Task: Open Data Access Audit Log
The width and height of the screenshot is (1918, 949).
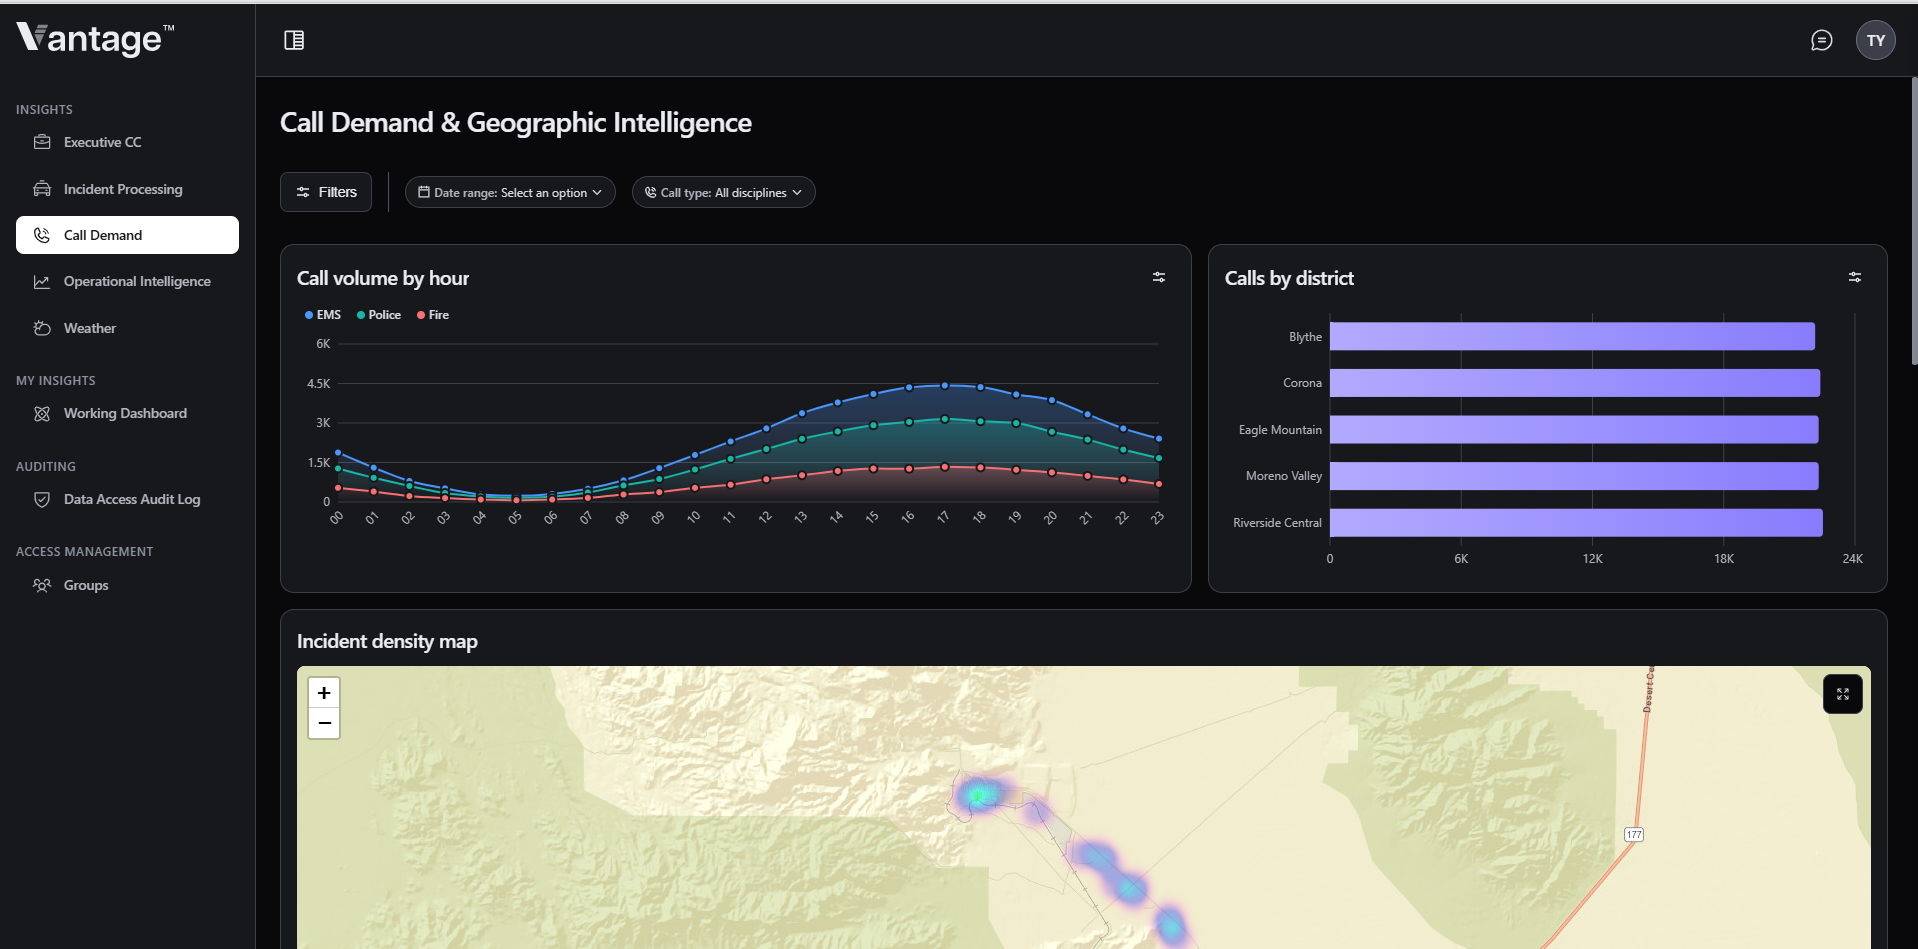Action: [127, 499]
